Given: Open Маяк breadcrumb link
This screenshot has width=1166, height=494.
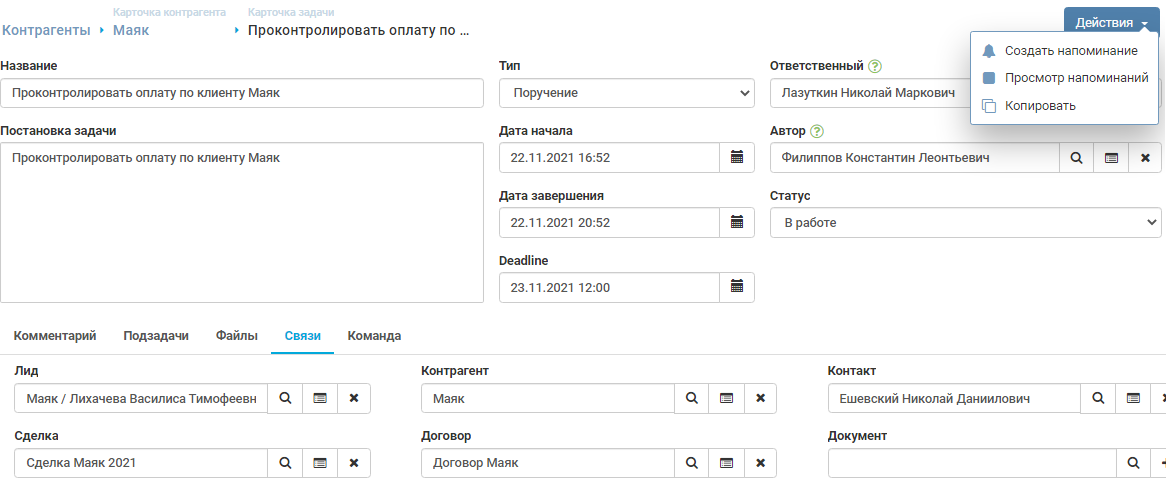Looking at the screenshot, I should coord(132,31).
